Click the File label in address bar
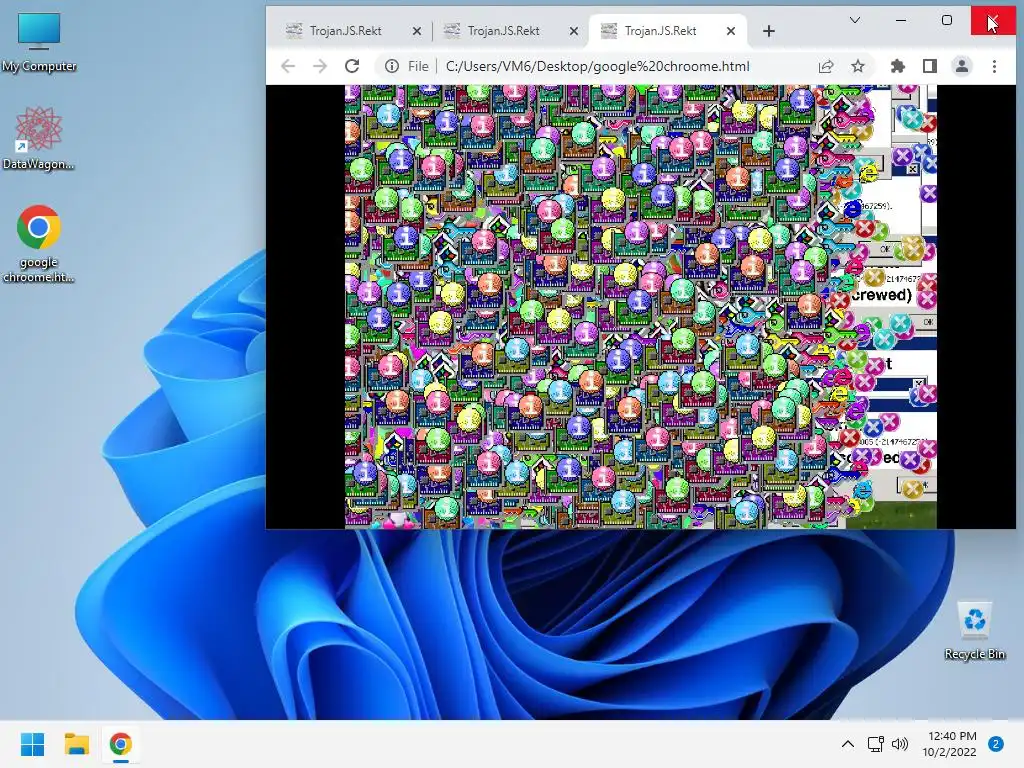 418,66
